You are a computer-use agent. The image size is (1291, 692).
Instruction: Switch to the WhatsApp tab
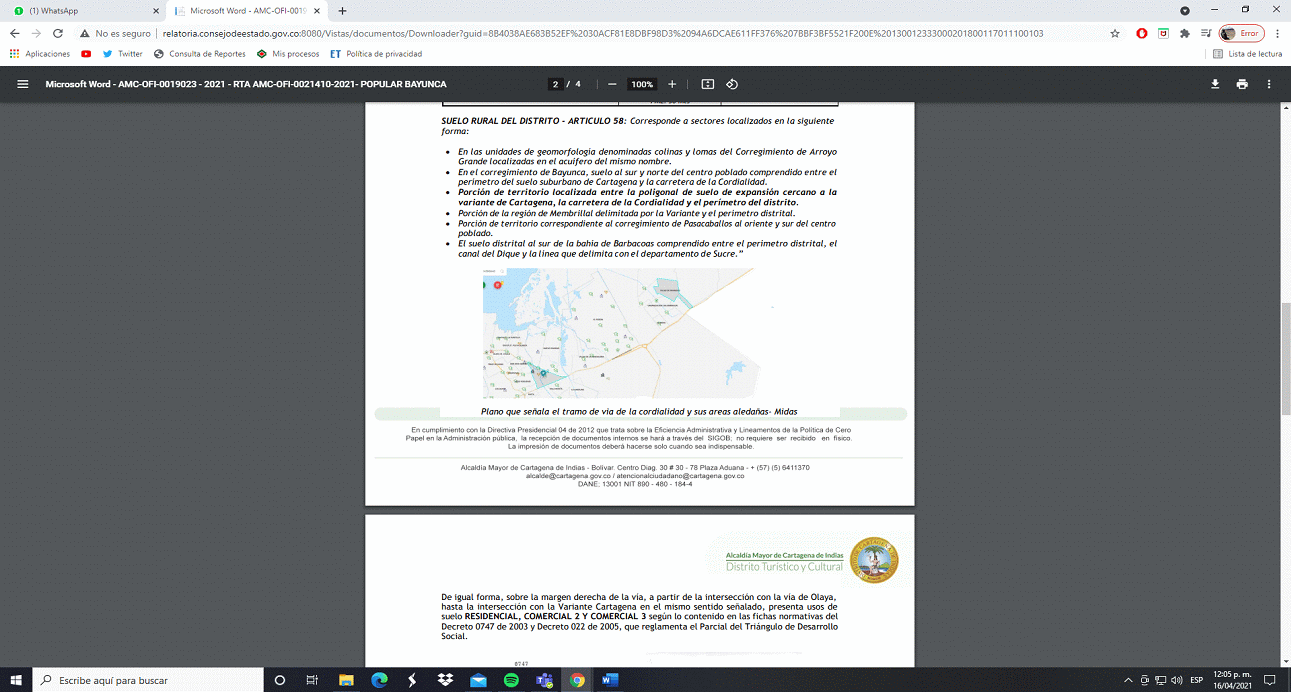tap(82, 11)
